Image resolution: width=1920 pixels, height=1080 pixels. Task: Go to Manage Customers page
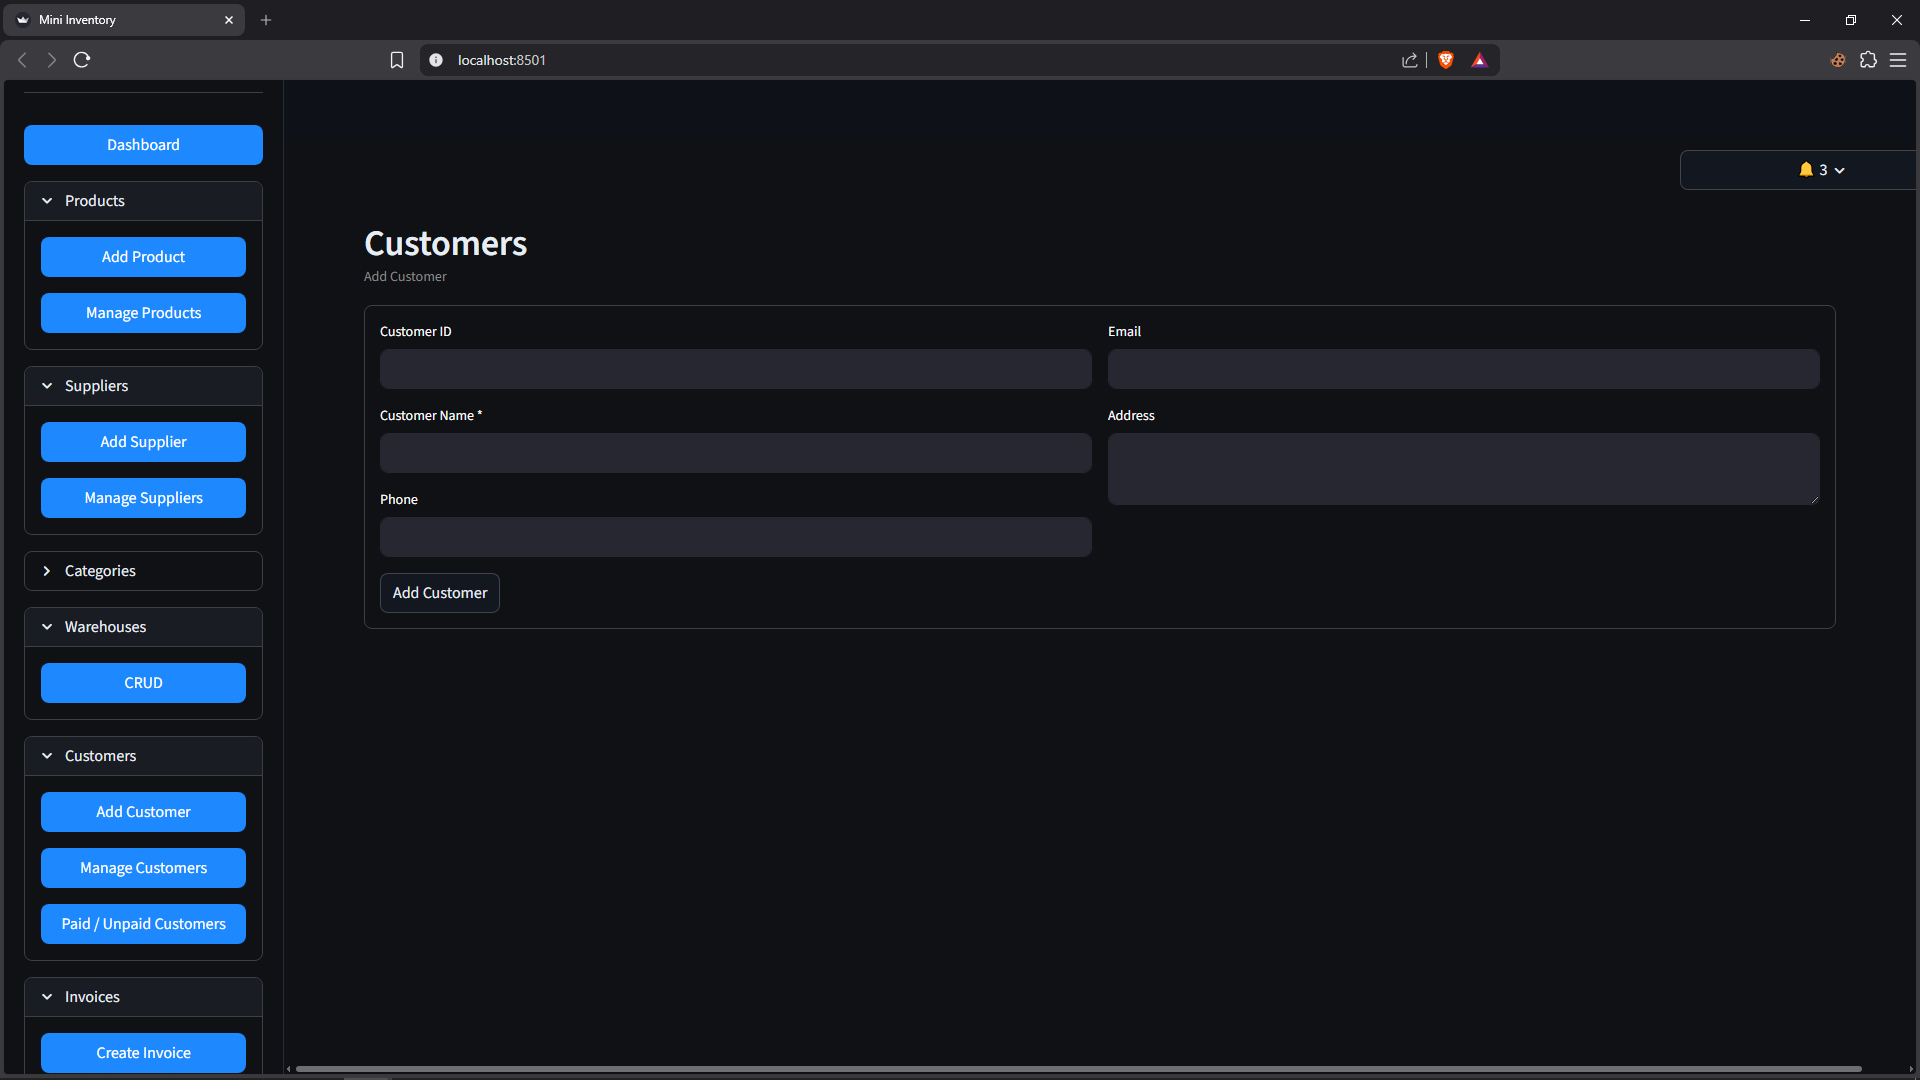coord(143,868)
